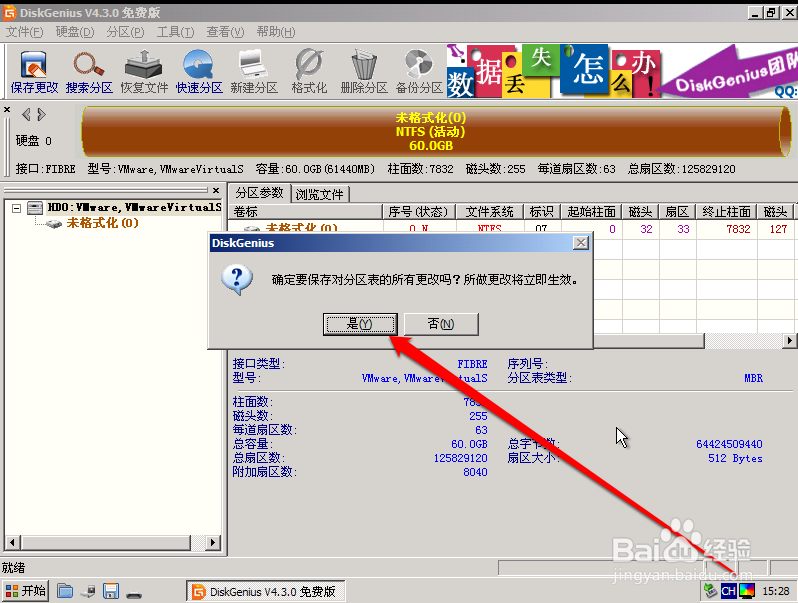Click the 512 Bytes sector size value
Screen dimensions: 798x603
735,458
